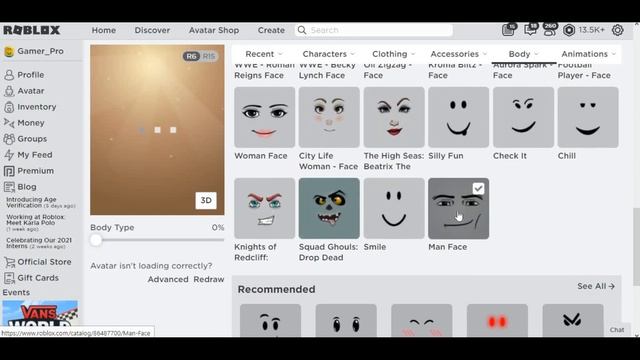Expand the Characters dropdown
The height and width of the screenshot is (360, 640).
(x=329, y=54)
